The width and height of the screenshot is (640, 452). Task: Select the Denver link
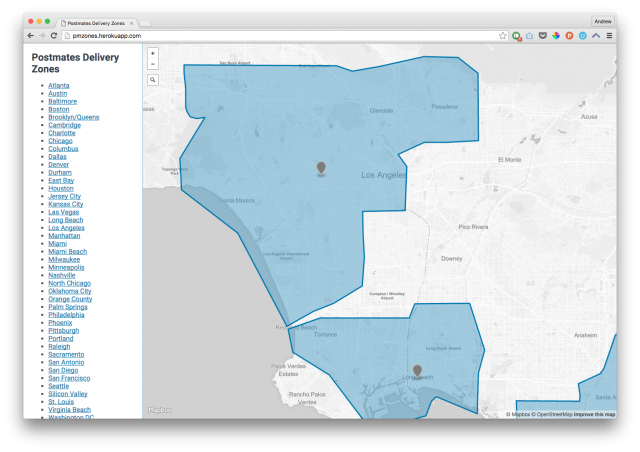(x=58, y=165)
